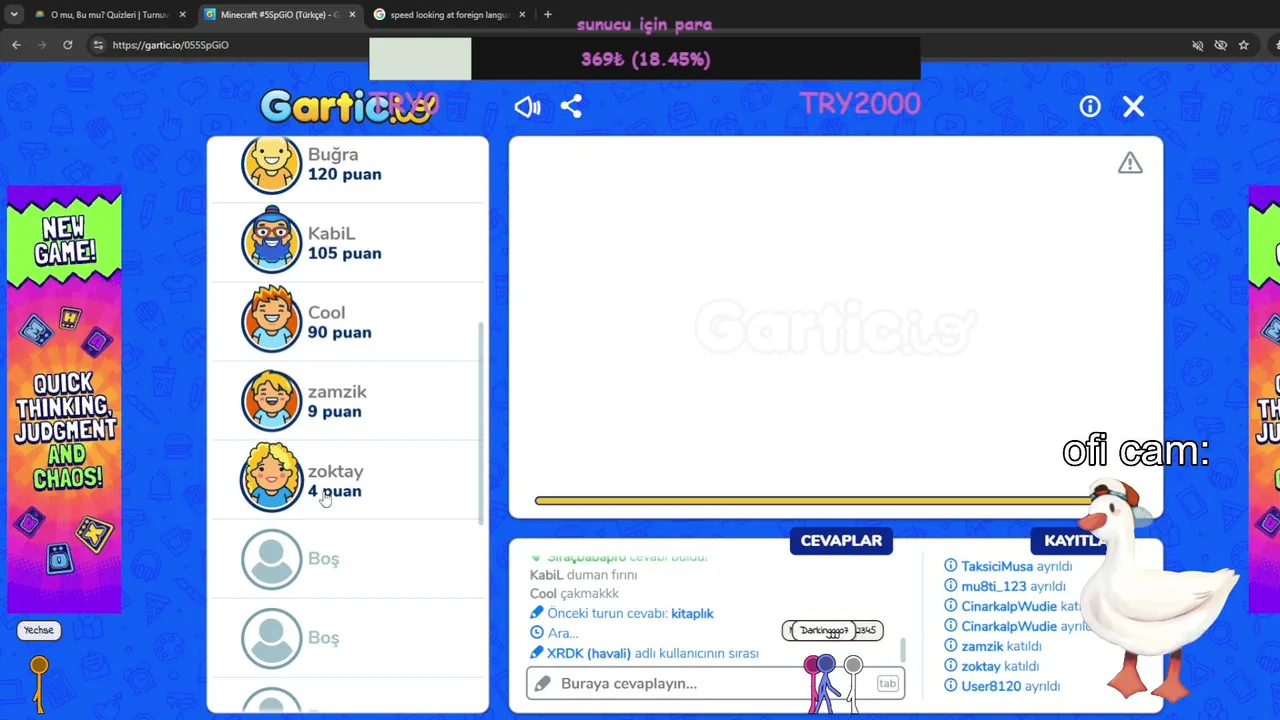Click pencil icon beside 'XRDK (havali)' turn message
This screenshot has width=1280, height=720.
pyautogui.click(x=537, y=653)
